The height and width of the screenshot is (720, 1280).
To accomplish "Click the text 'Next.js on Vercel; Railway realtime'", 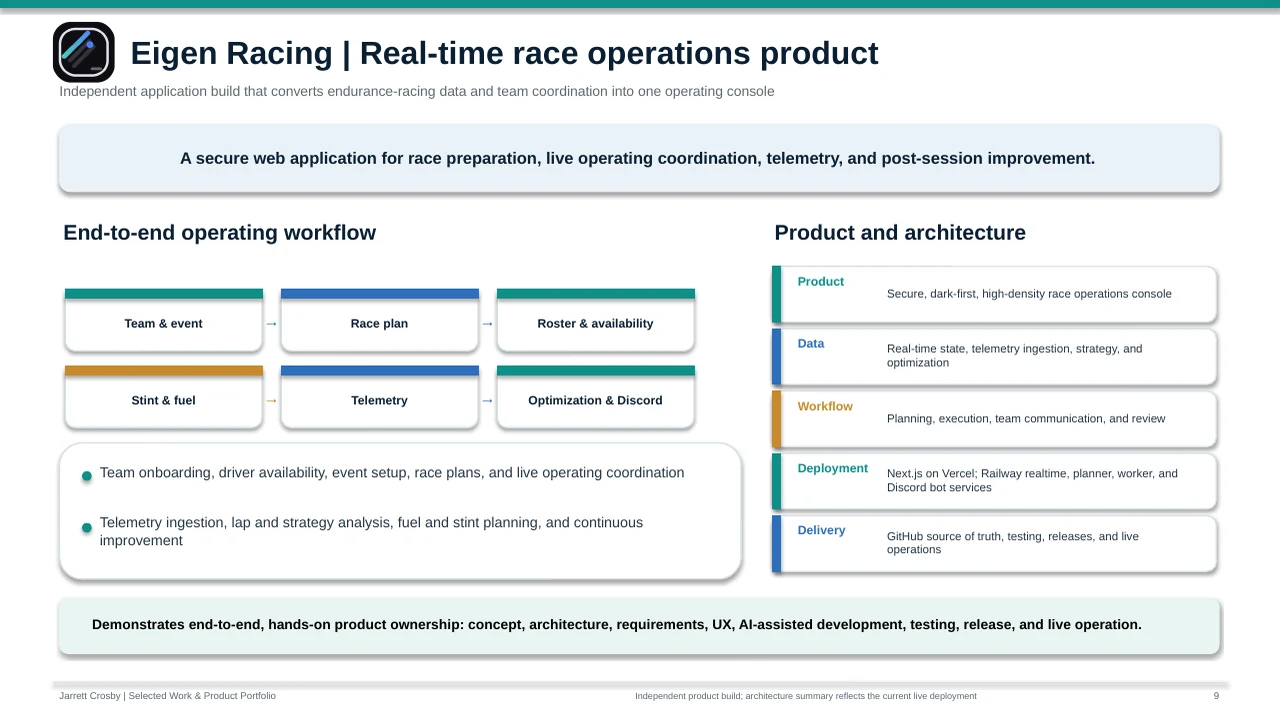I will pyautogui.click(x=1032, y=481).
